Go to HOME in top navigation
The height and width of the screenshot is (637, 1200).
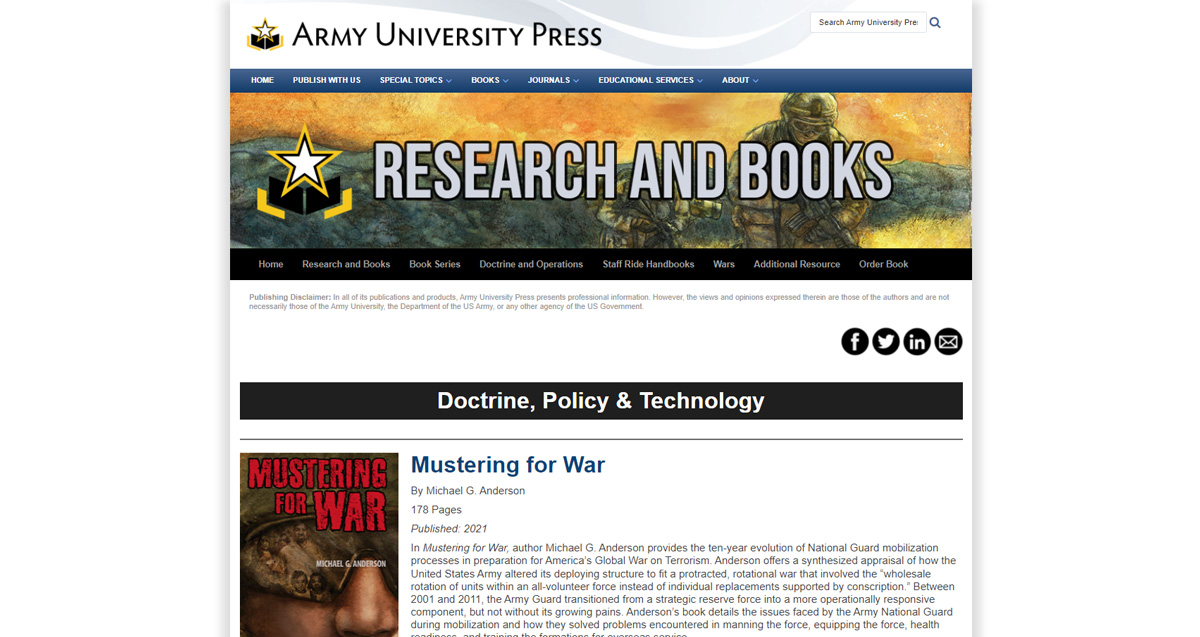263,80
